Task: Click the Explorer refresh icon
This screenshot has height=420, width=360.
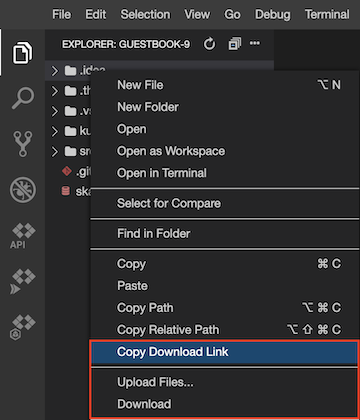Action: pyautogui.click(x=209, y=44)
